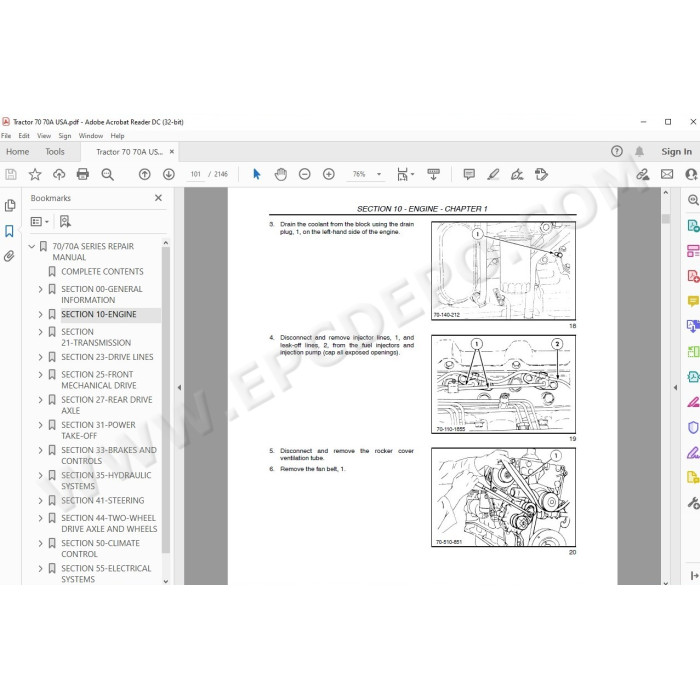Zoom out with minus button

point(304,174)
